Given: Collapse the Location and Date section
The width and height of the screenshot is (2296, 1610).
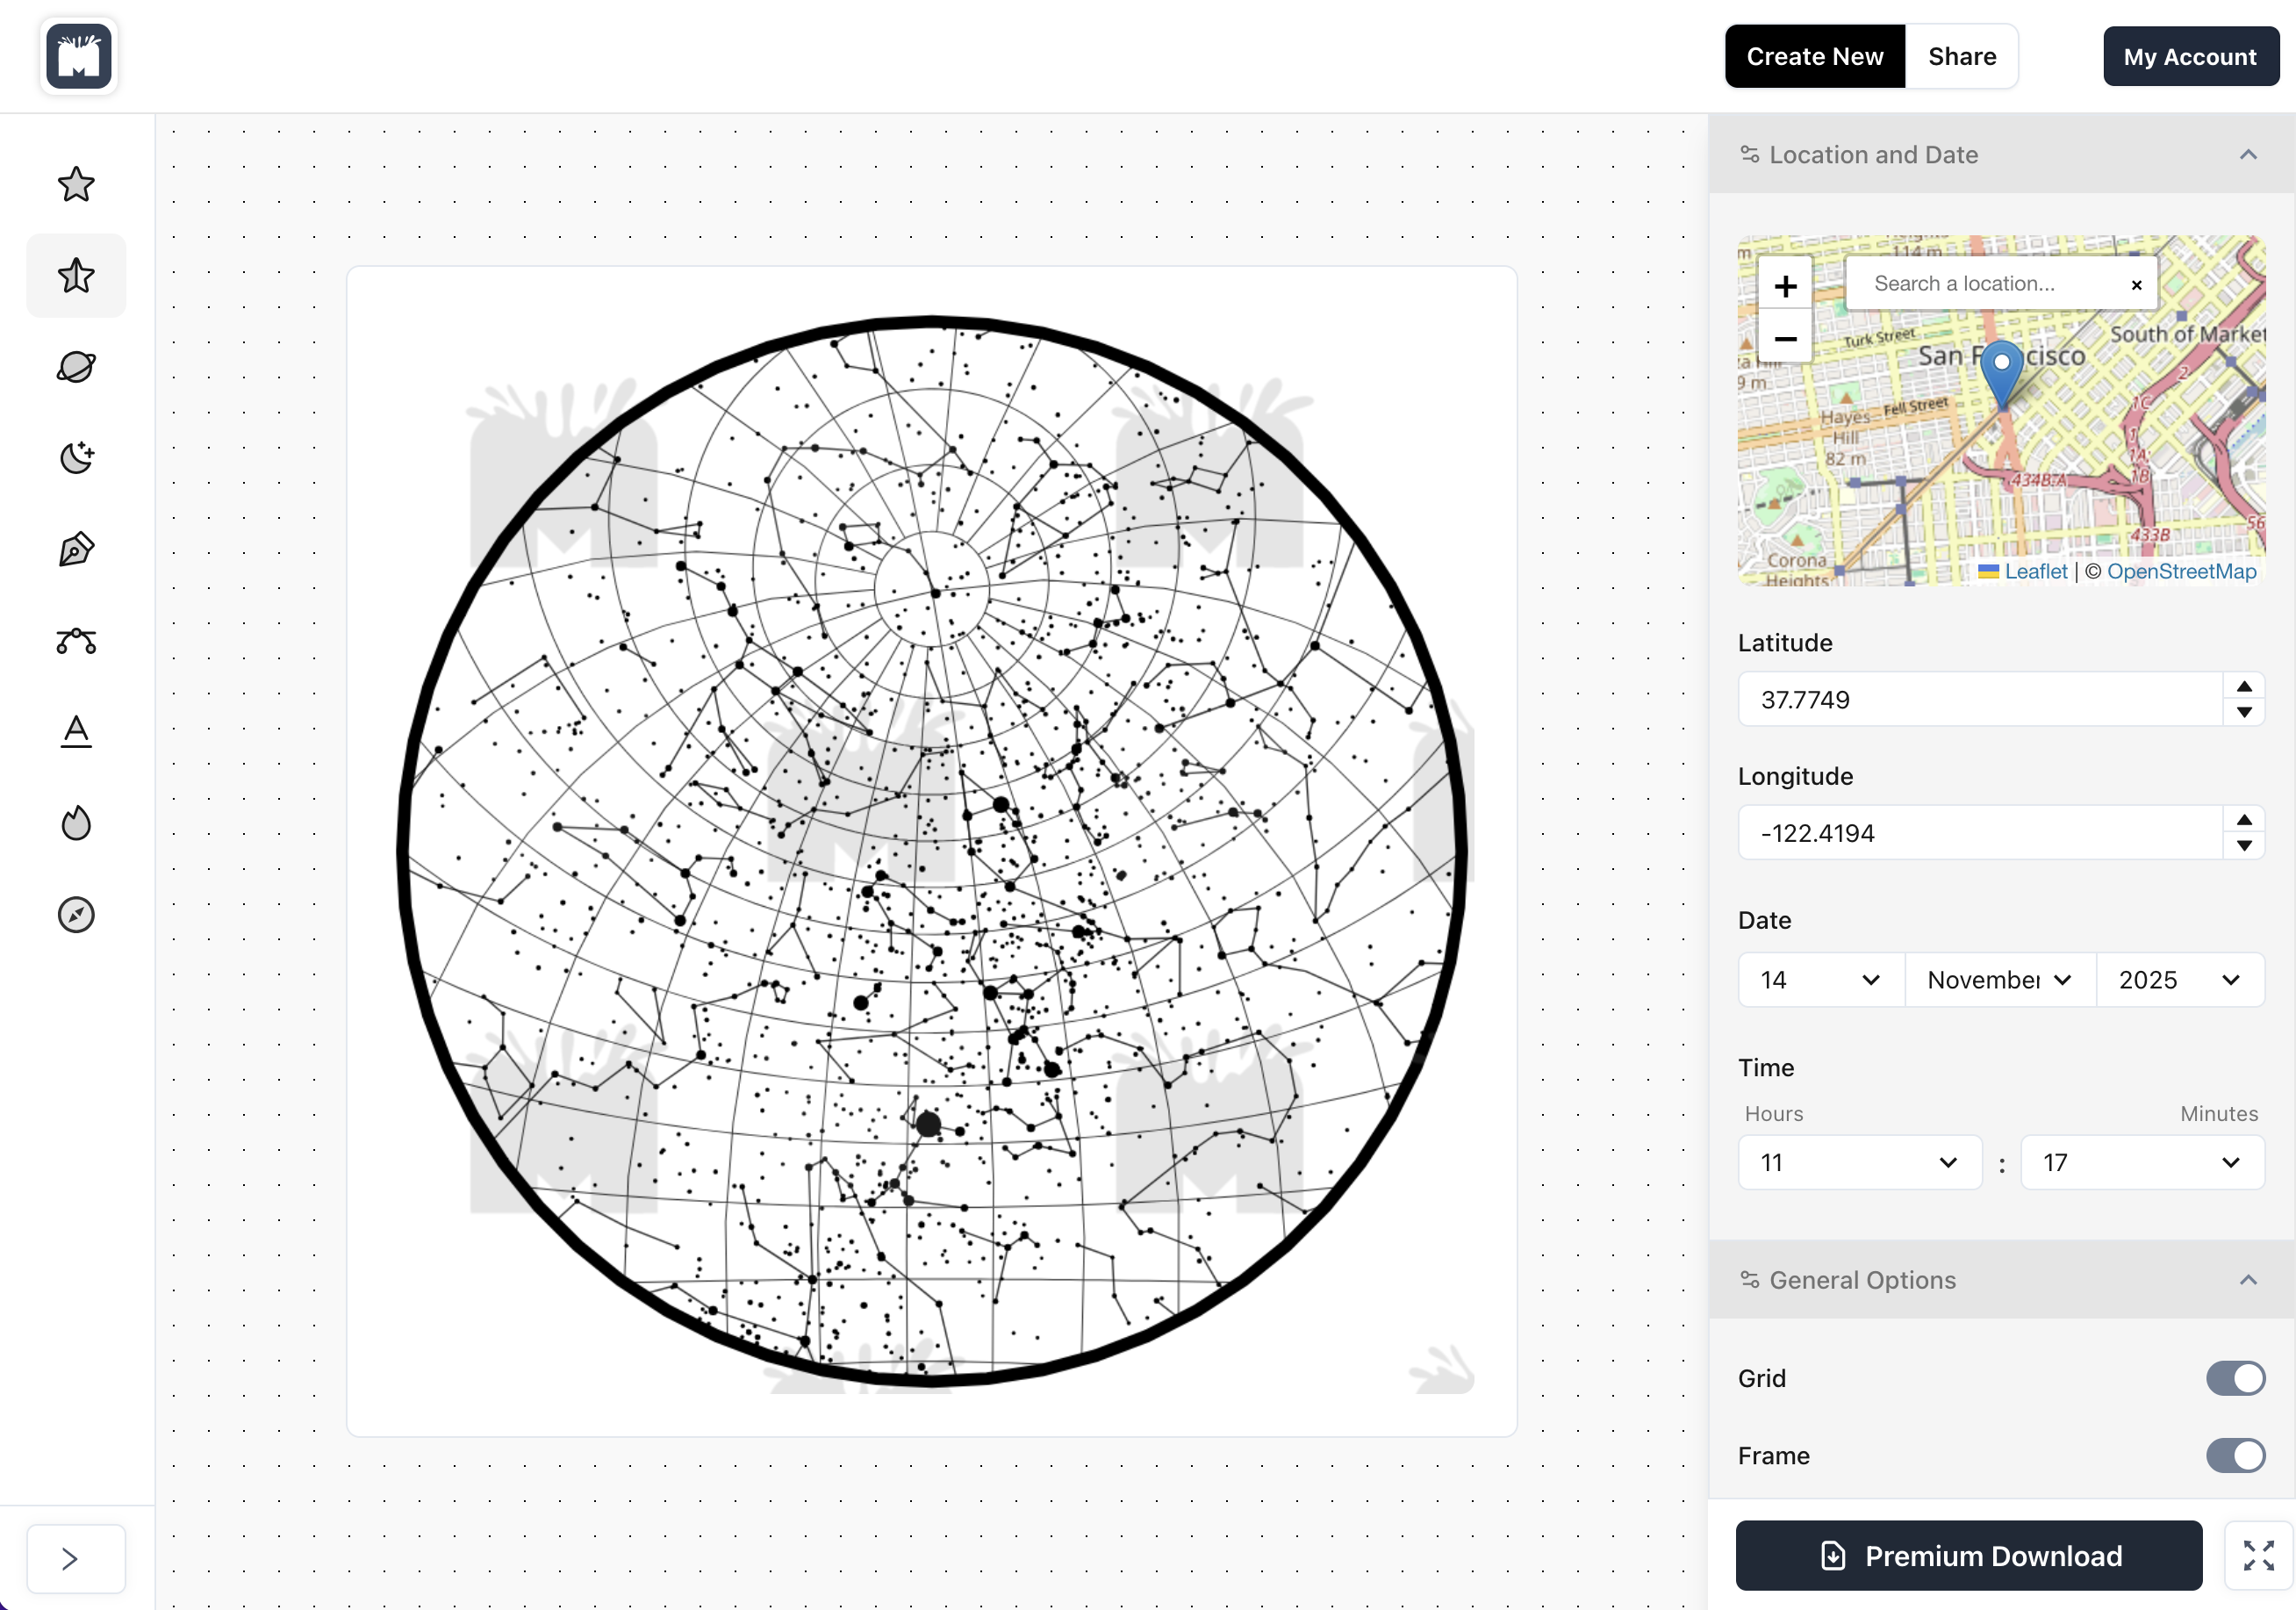Looking at the screenshot, I should [x=2248, y=155].
